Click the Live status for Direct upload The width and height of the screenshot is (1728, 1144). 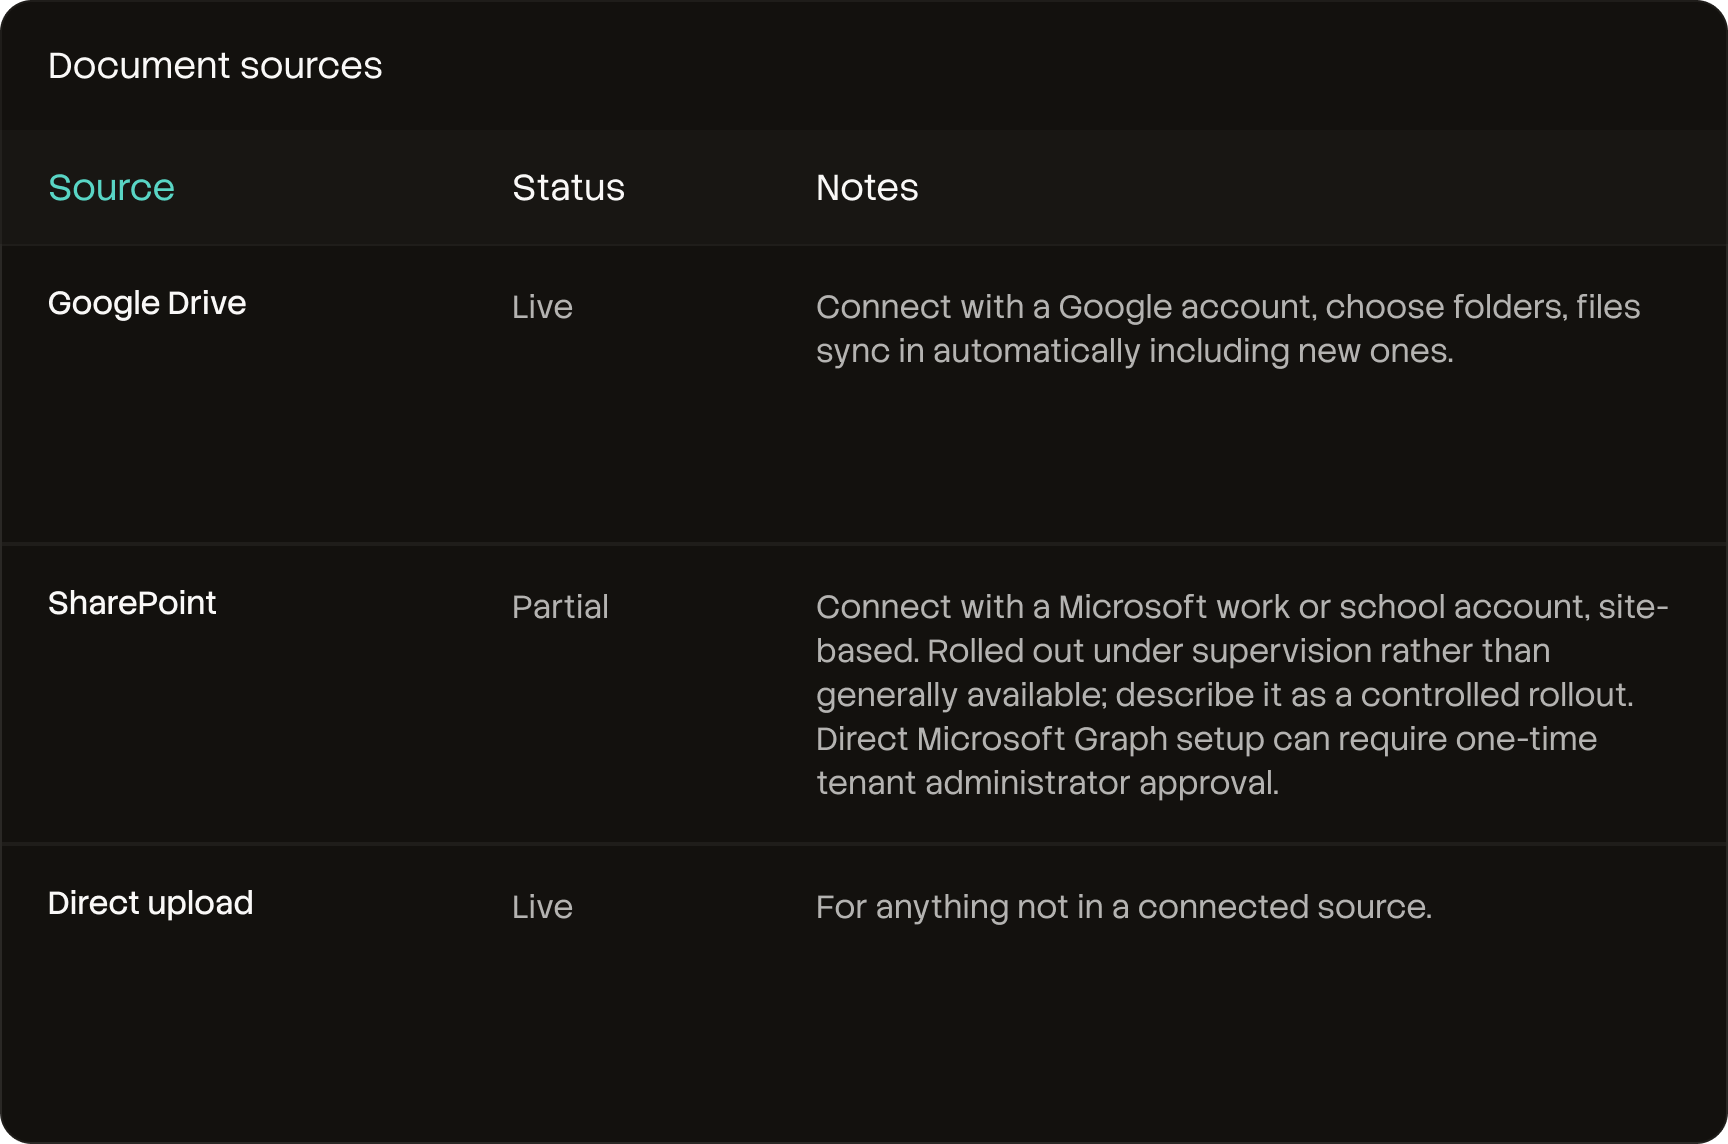tap(542, 907)
